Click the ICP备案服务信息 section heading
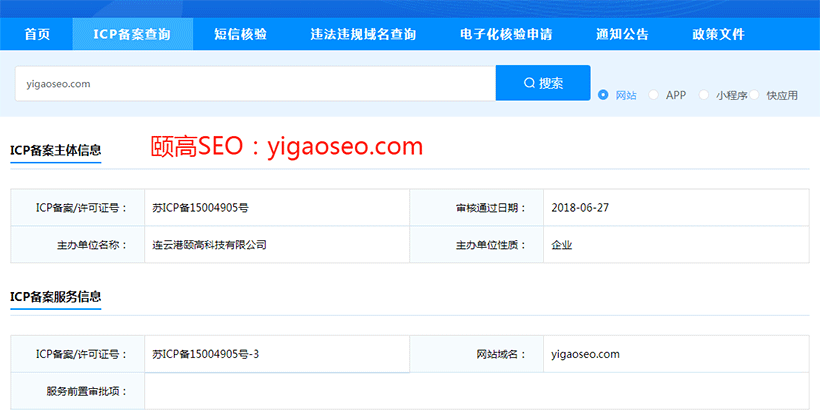820x420 pixels. point(55,297)
